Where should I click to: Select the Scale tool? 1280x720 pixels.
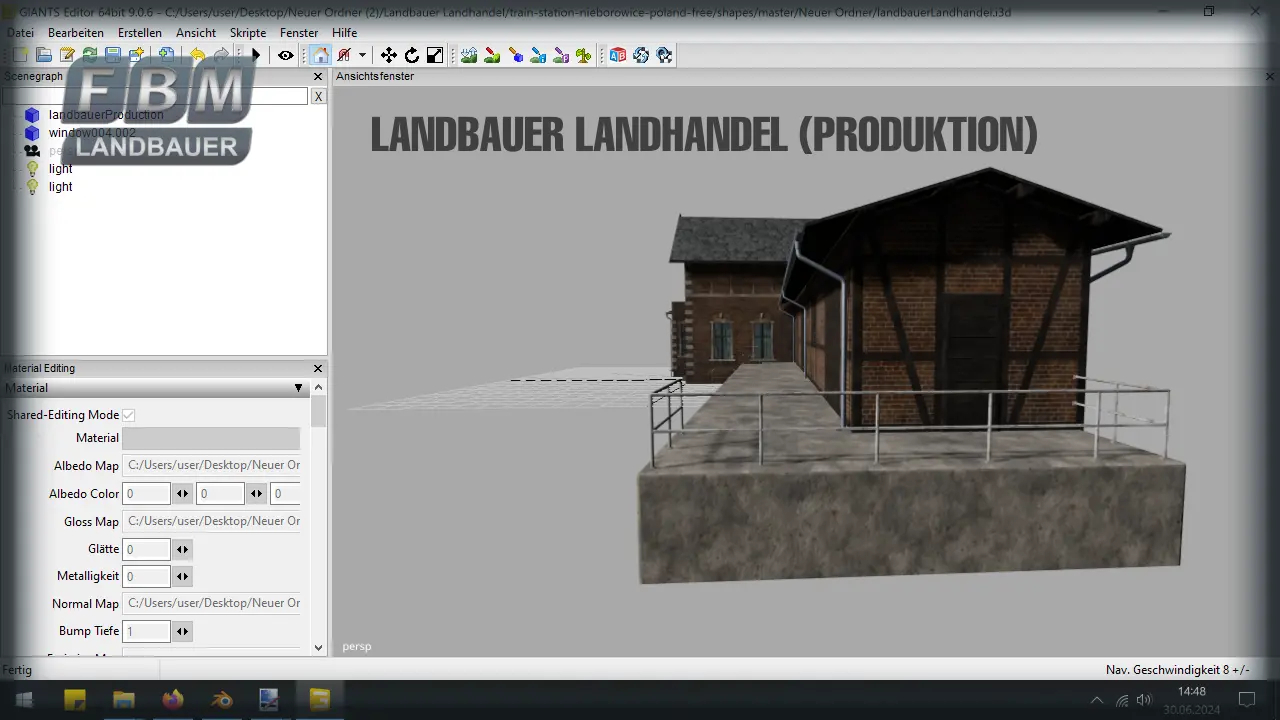click(435, 55)
